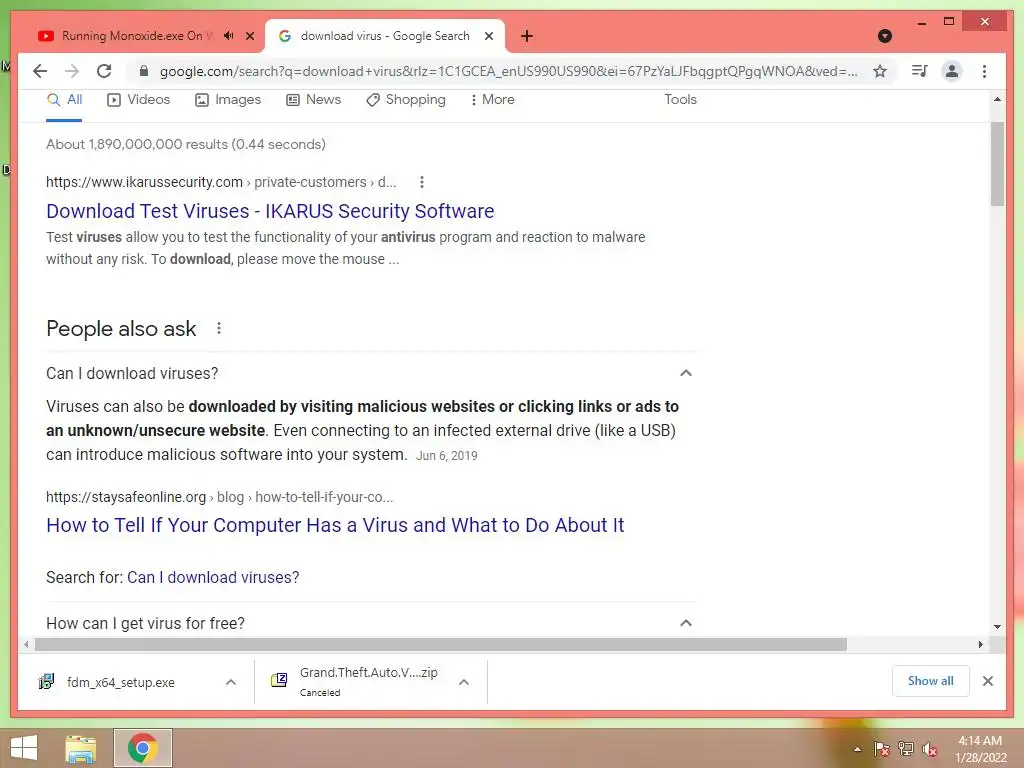Open File Explorer from the taskbar
This screenshot has height=768, width=1024.
80,748
